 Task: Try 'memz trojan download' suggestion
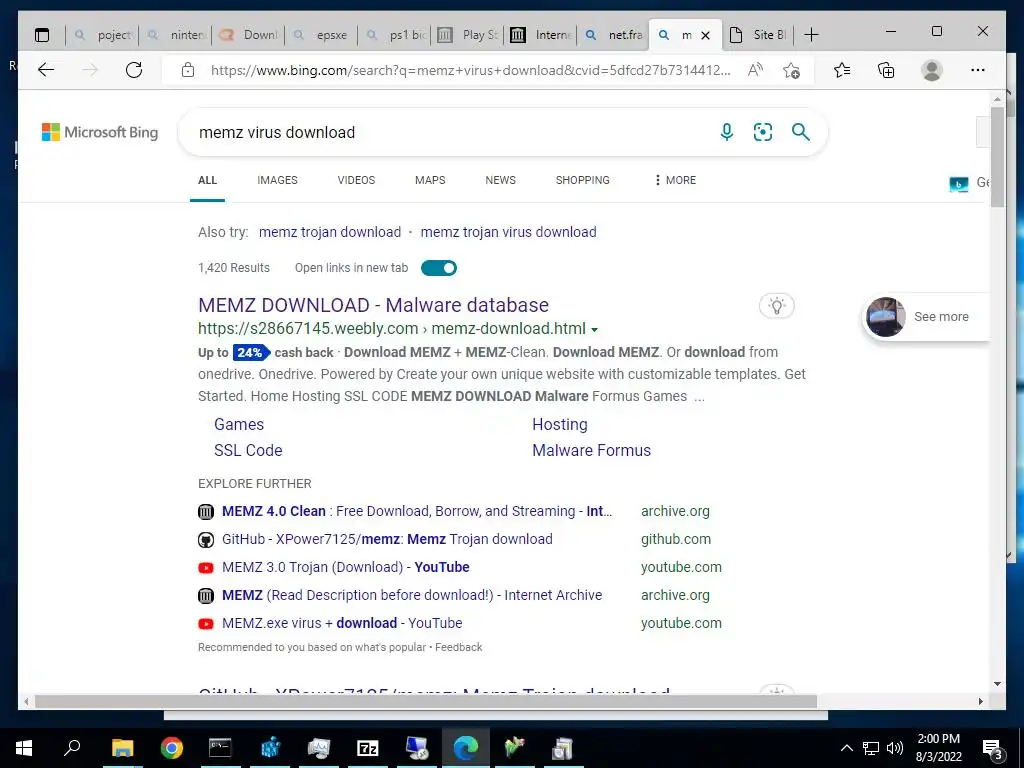pos(330,232)
